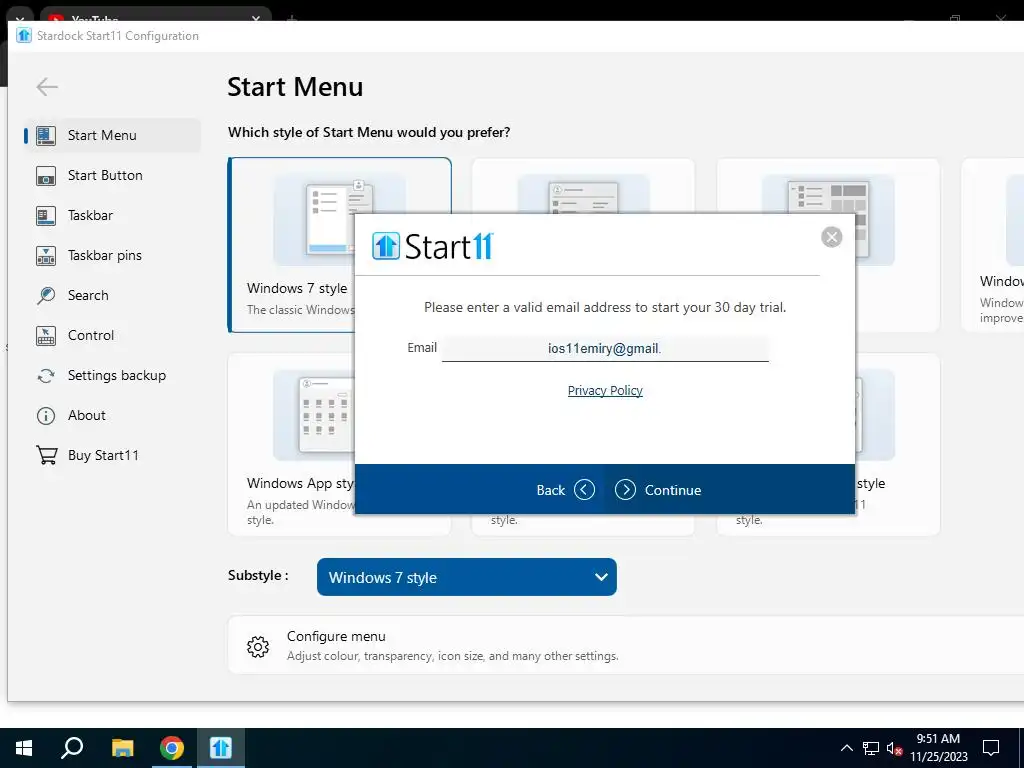Open the Start Button menu item label
1024x768 pixels.
(105, 176)
